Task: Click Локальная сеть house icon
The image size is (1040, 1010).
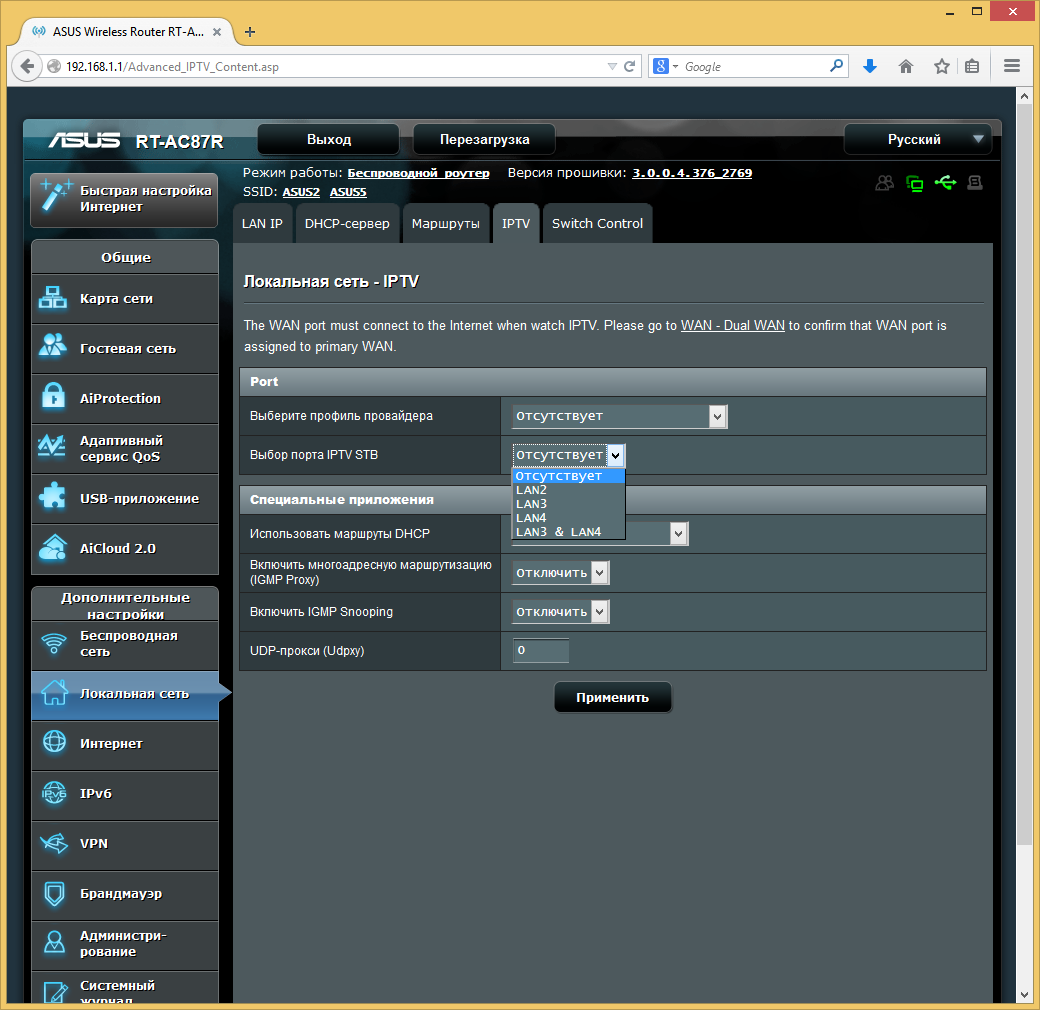Action: click(54, 692)
